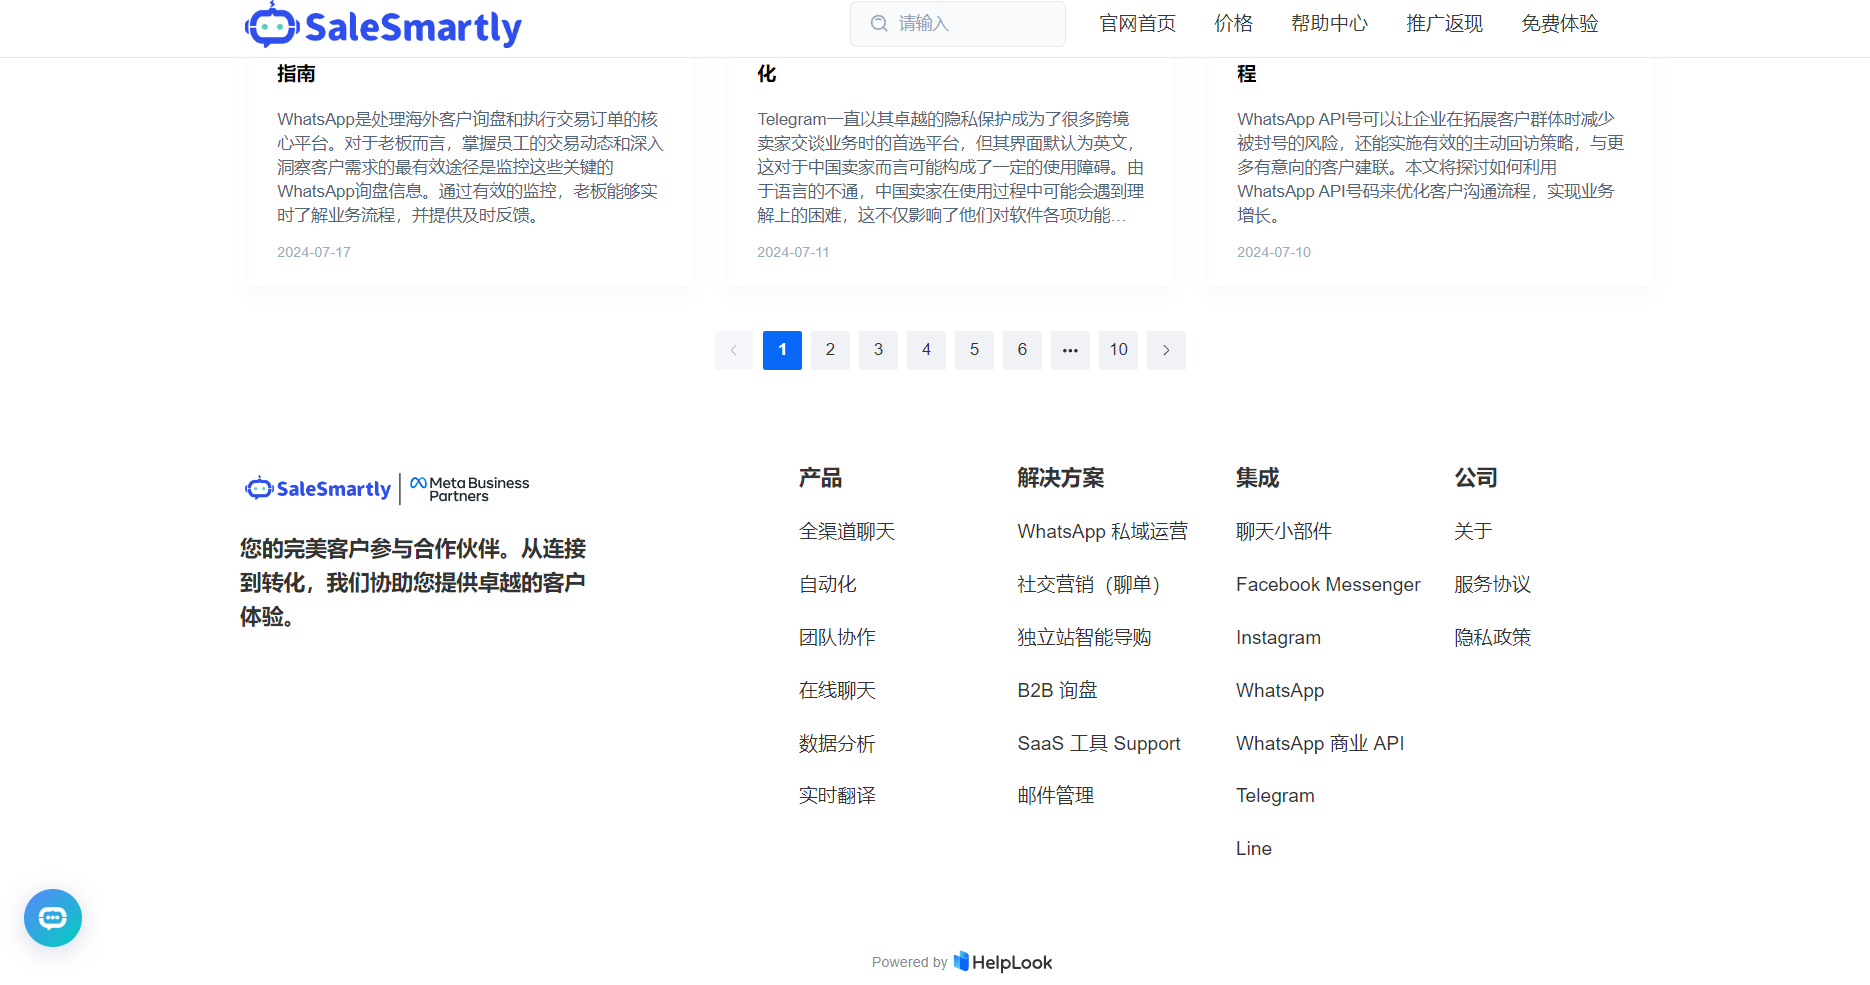Open WhatsApp 商业 API link

click(x=1320, y=744)
